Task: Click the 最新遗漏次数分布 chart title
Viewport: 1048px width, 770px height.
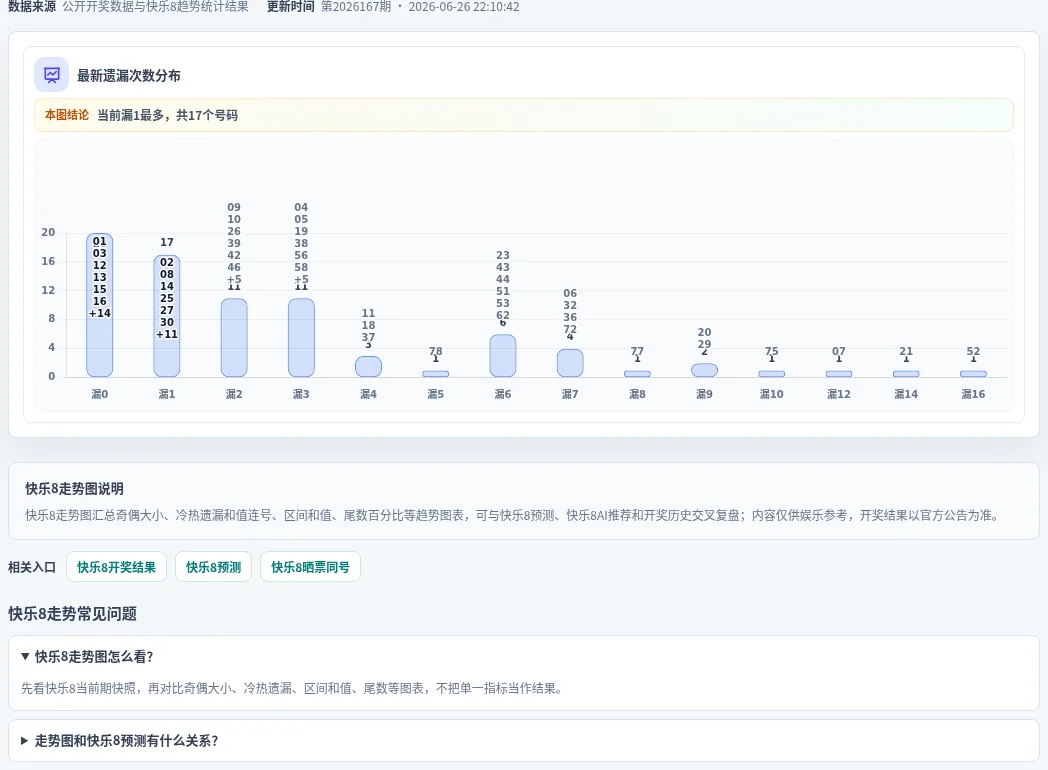Action: [128, 76]
